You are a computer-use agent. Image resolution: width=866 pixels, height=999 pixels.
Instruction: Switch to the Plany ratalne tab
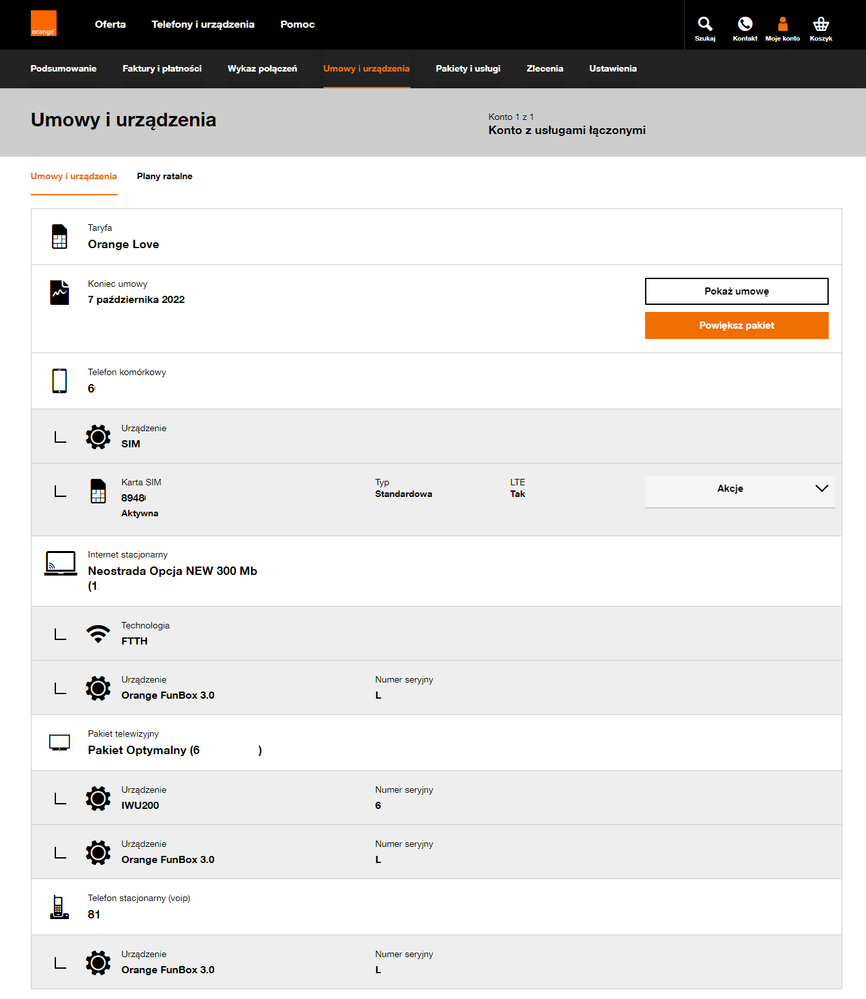(165, 177)
